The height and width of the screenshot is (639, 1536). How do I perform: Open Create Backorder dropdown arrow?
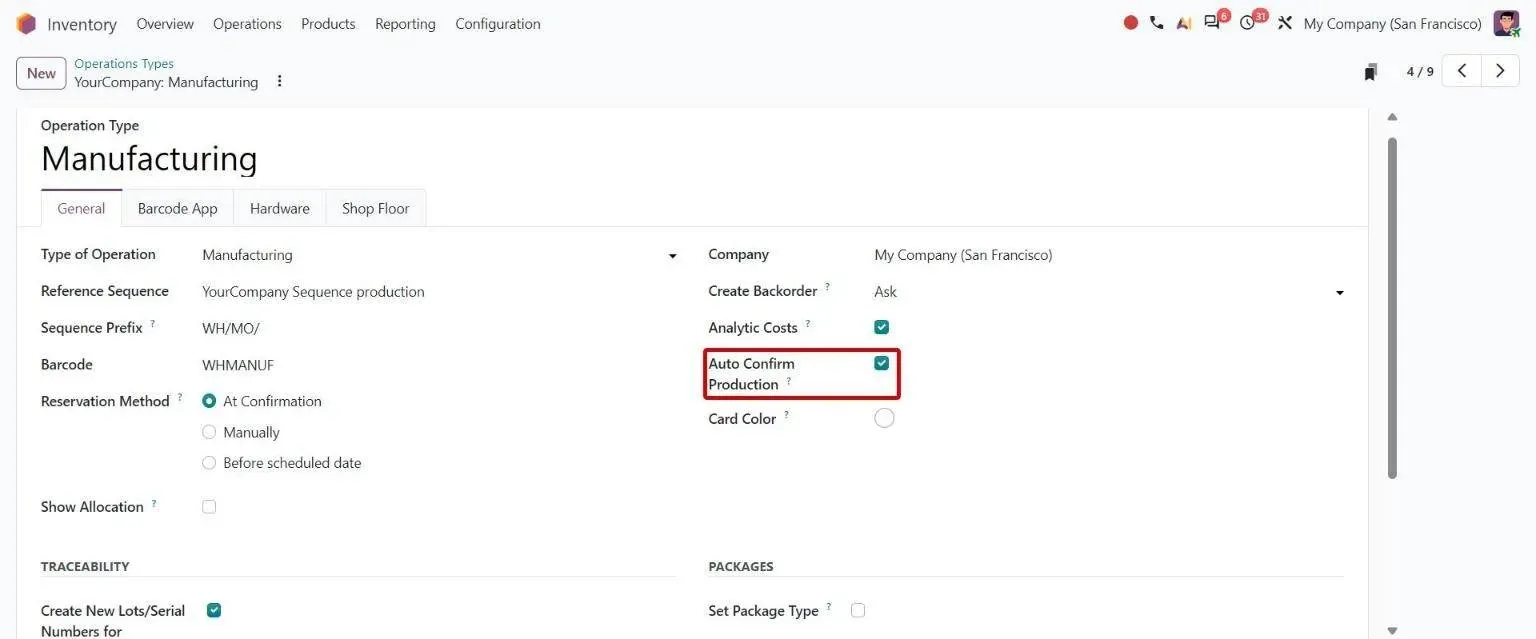point(1340,293)
